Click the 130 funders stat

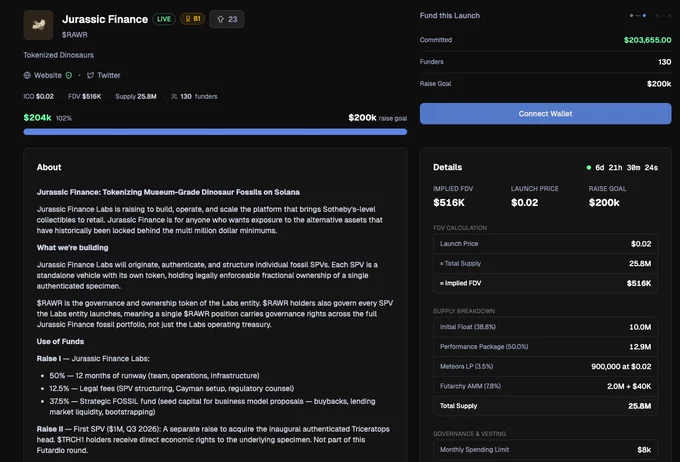194,96
